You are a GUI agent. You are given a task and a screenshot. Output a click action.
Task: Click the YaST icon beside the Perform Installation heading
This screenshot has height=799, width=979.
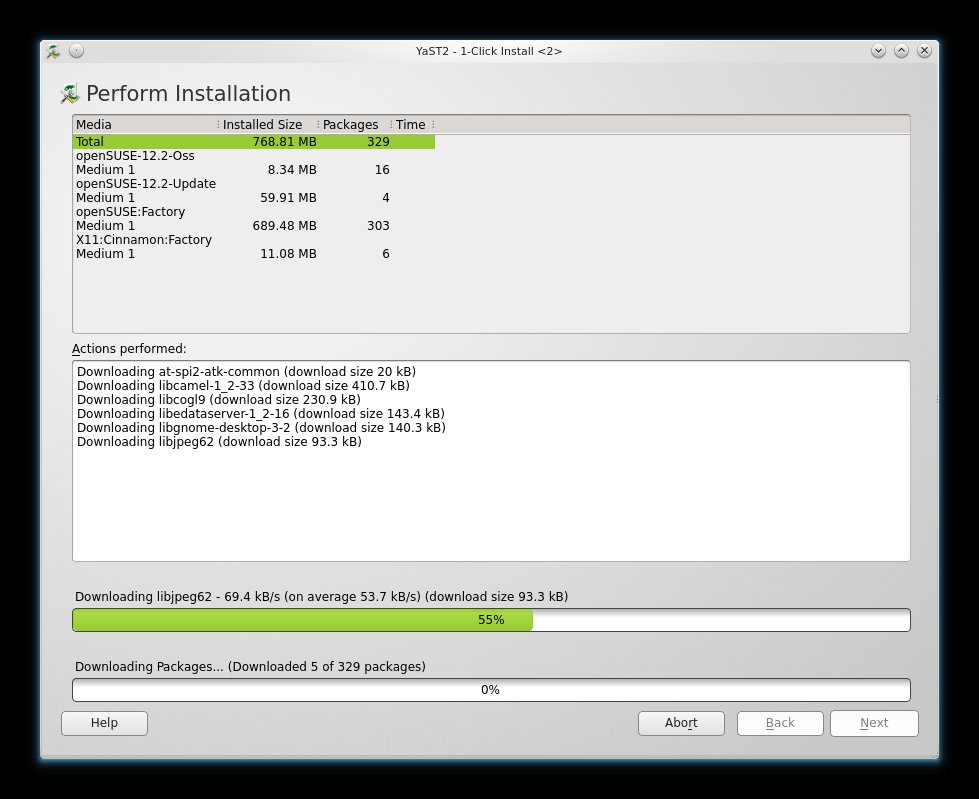coord(69,94)
